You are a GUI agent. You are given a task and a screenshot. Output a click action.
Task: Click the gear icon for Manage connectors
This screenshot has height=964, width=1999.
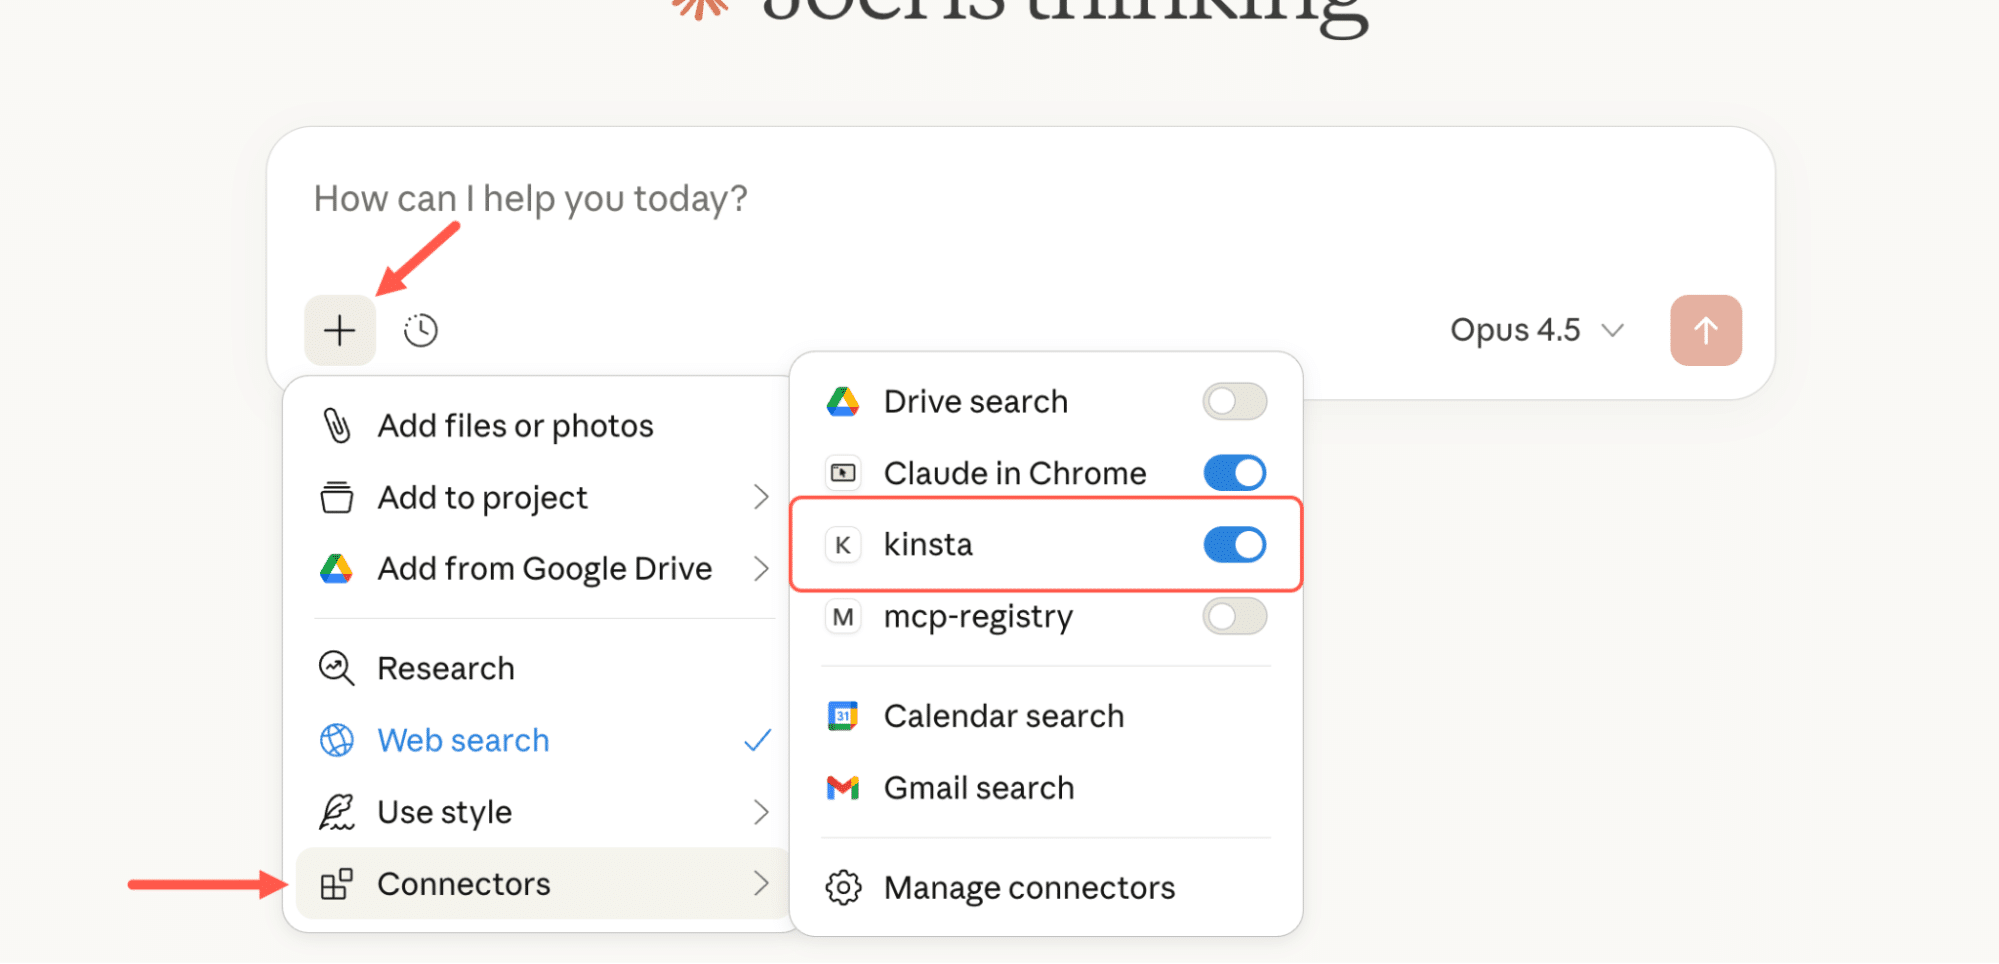coord(843,887)
